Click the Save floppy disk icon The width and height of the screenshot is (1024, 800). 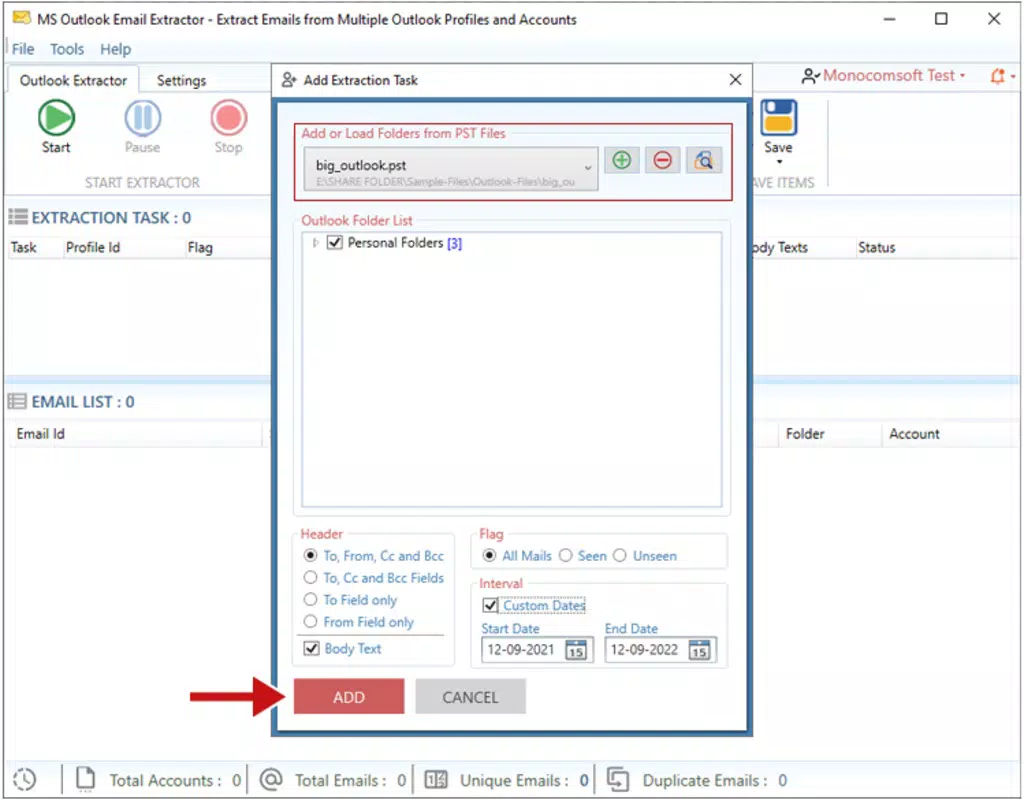778,118
